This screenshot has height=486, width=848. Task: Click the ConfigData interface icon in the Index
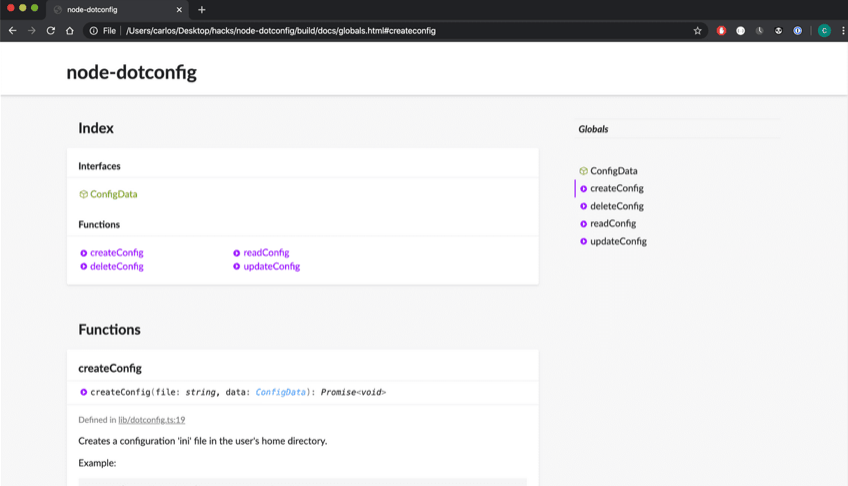coord(84,194)
